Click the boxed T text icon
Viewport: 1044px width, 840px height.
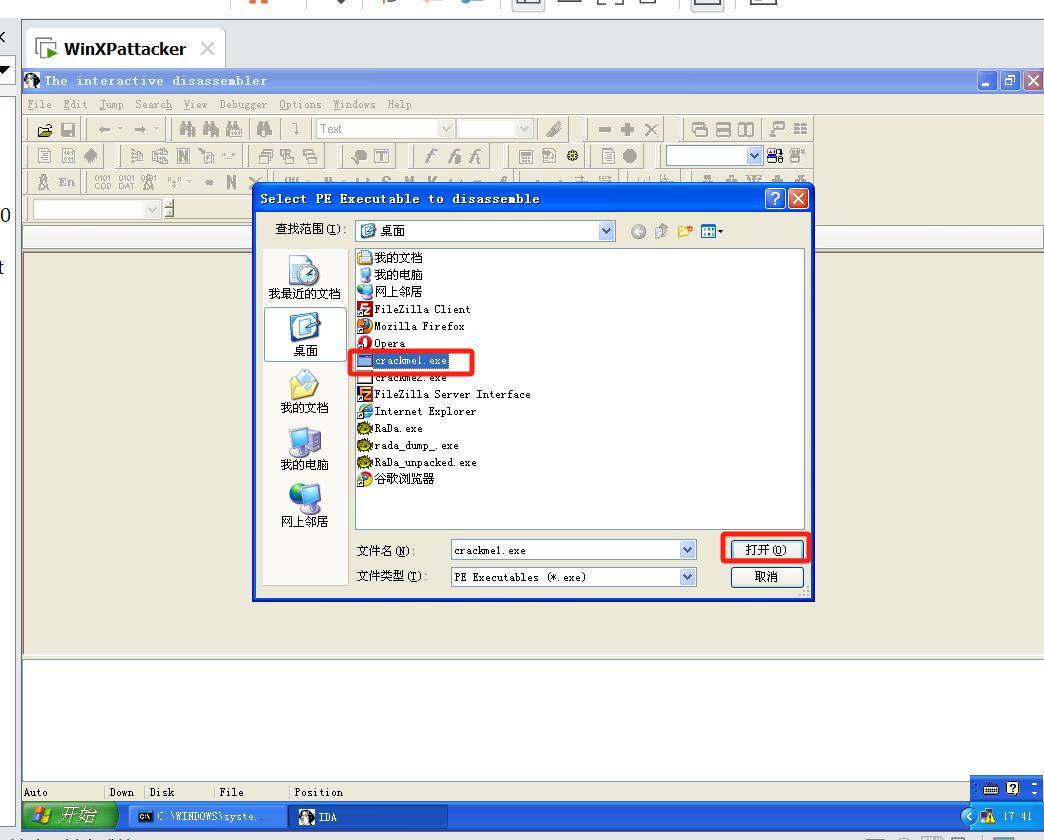coord(382,156)
